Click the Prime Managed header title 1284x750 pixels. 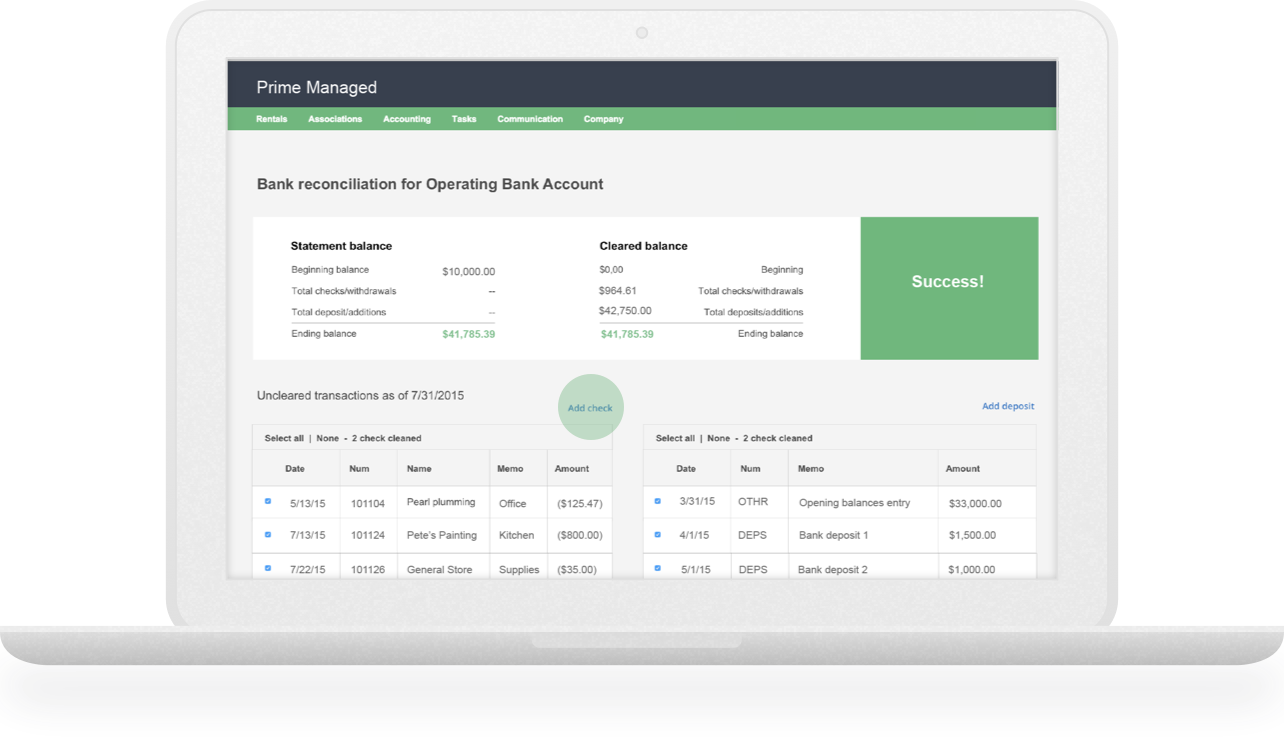(316, 87)
